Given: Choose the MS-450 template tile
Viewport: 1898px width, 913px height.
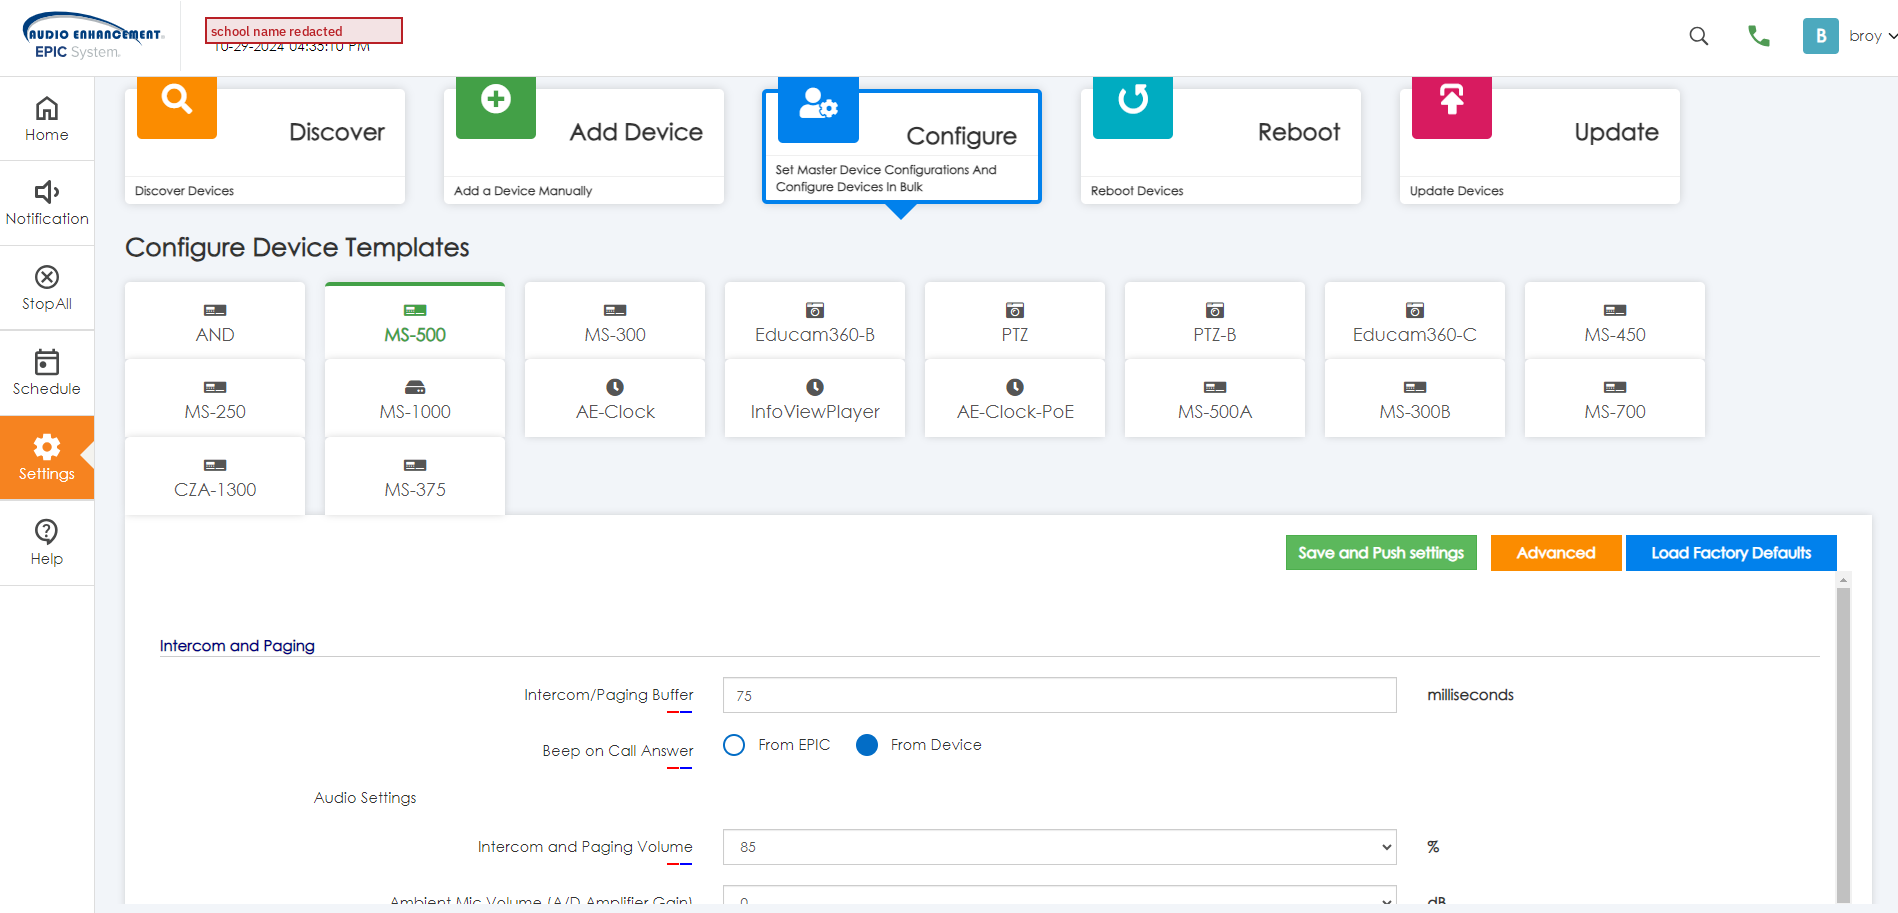Looking at the screenshot, I should [x=1615, y=321].
